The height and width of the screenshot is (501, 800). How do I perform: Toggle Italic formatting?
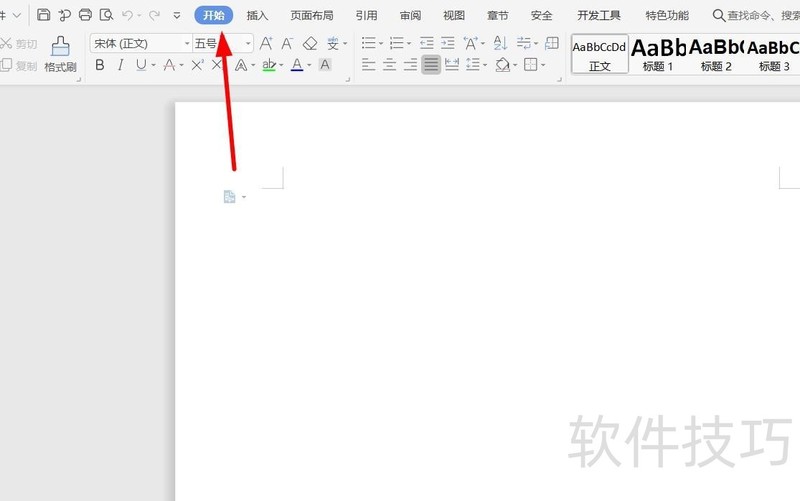point(121,65)
